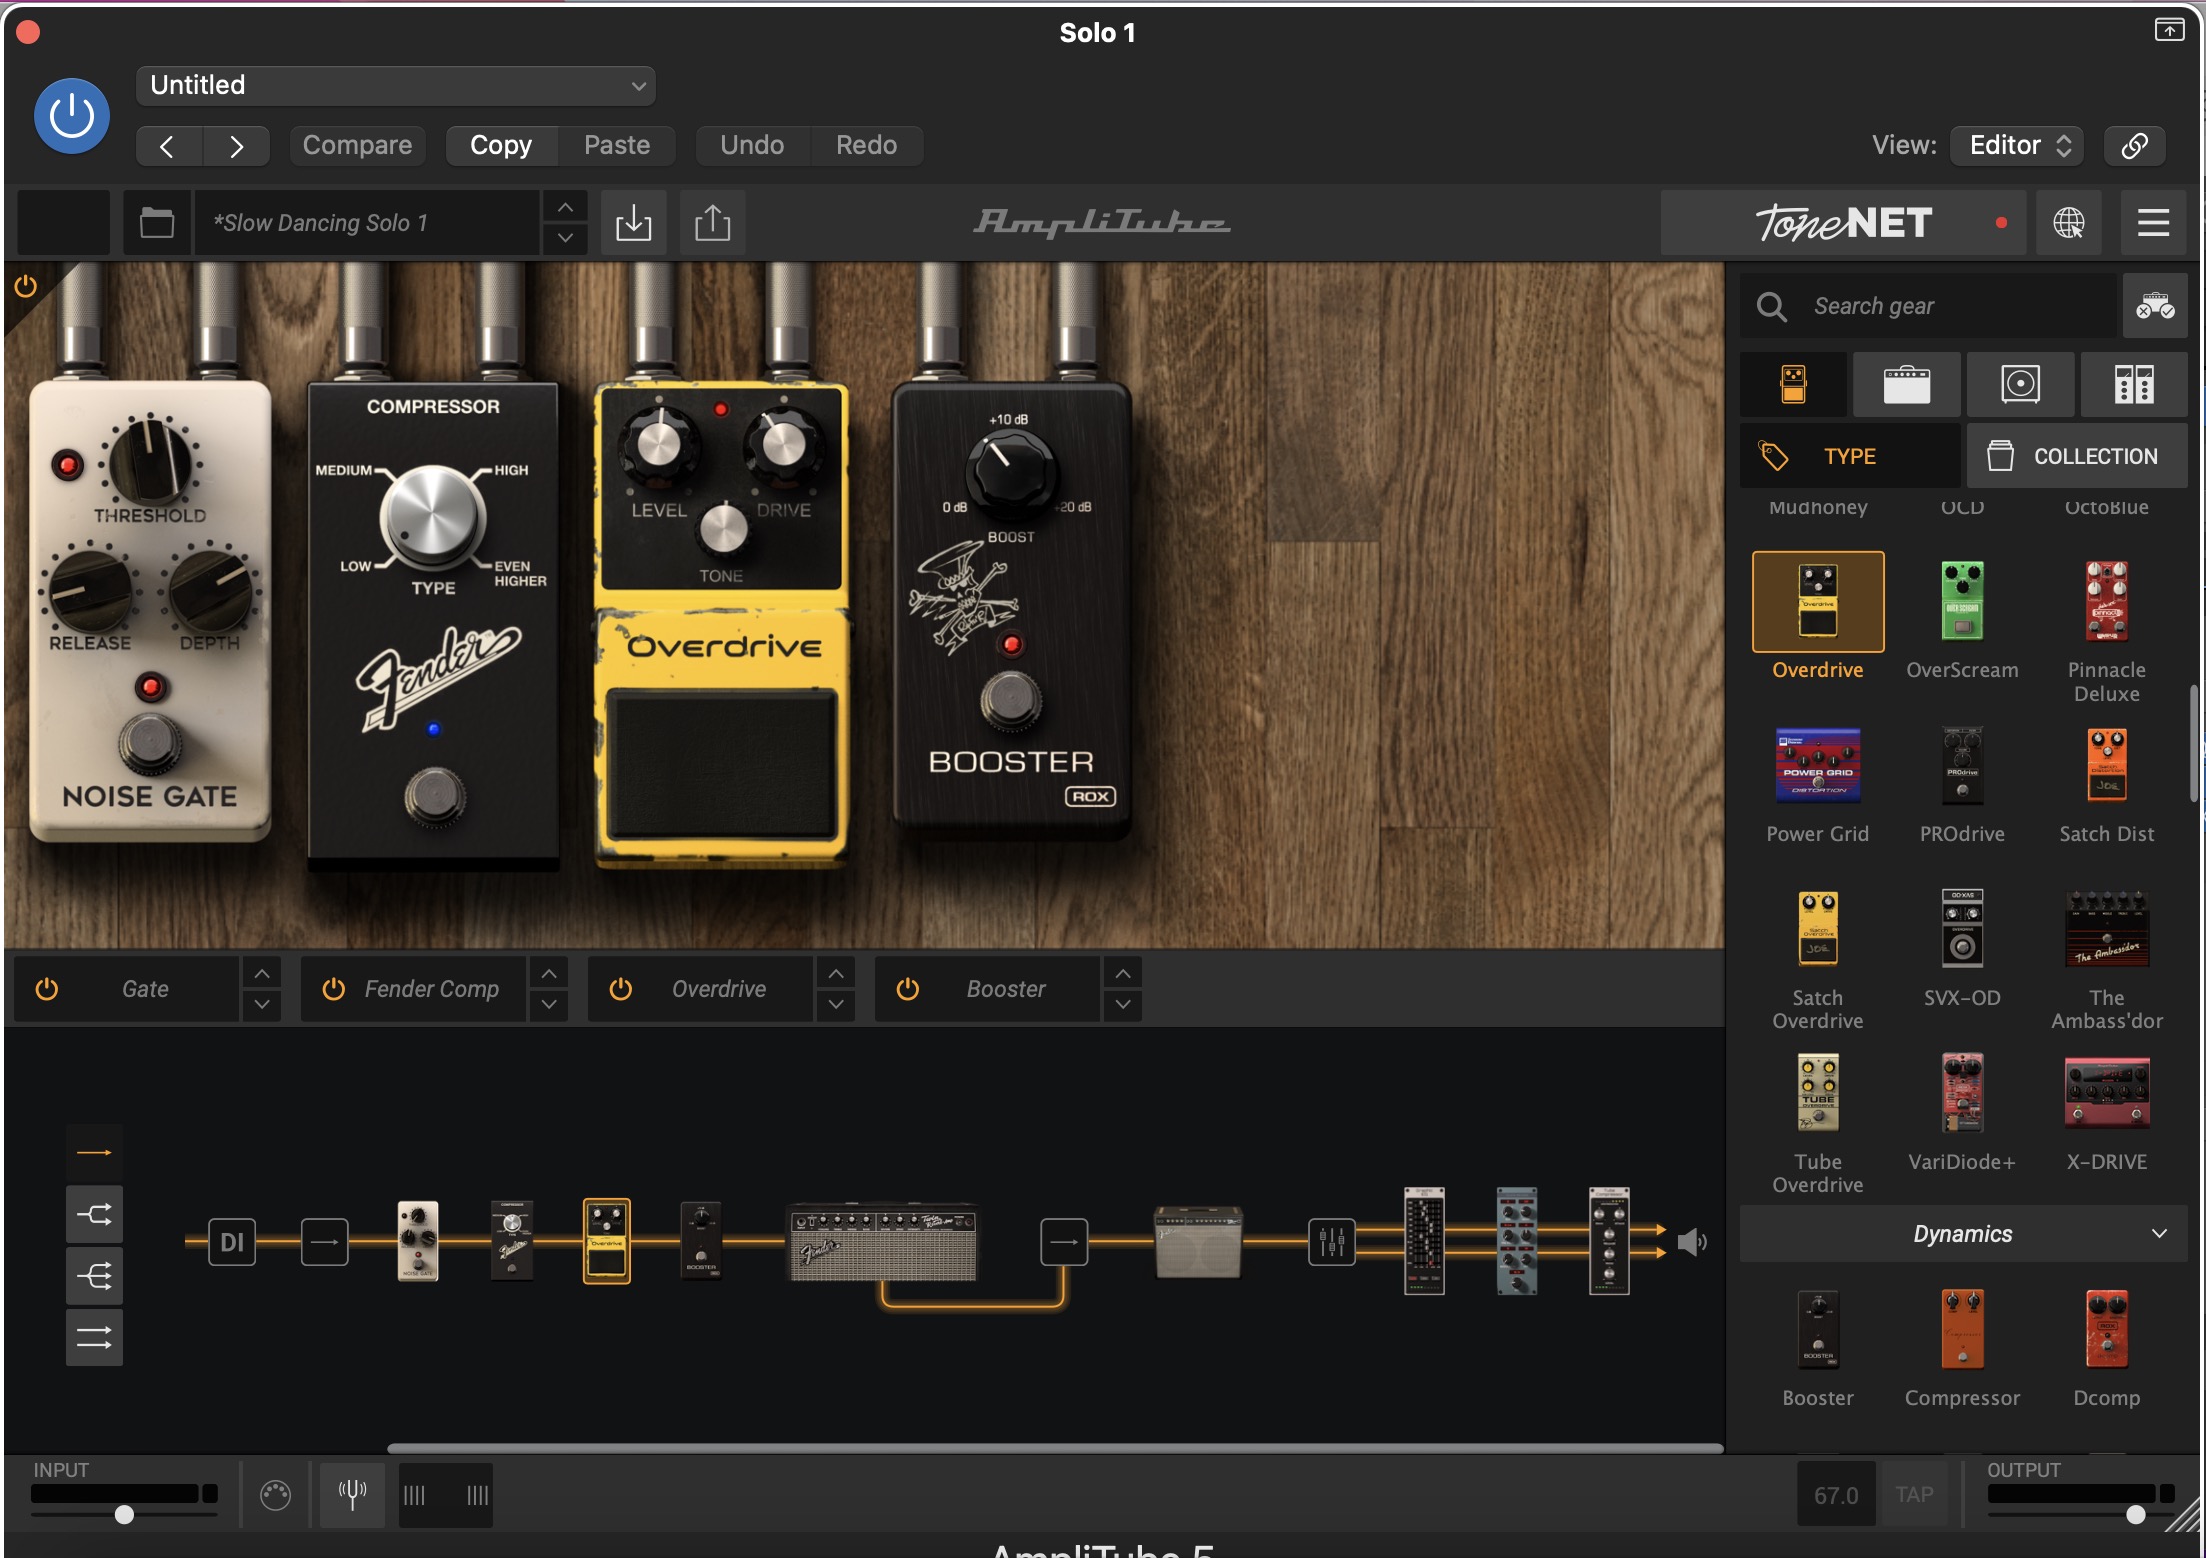
Task: Open the Untitled preset dropdown
Action: point(396,85)
